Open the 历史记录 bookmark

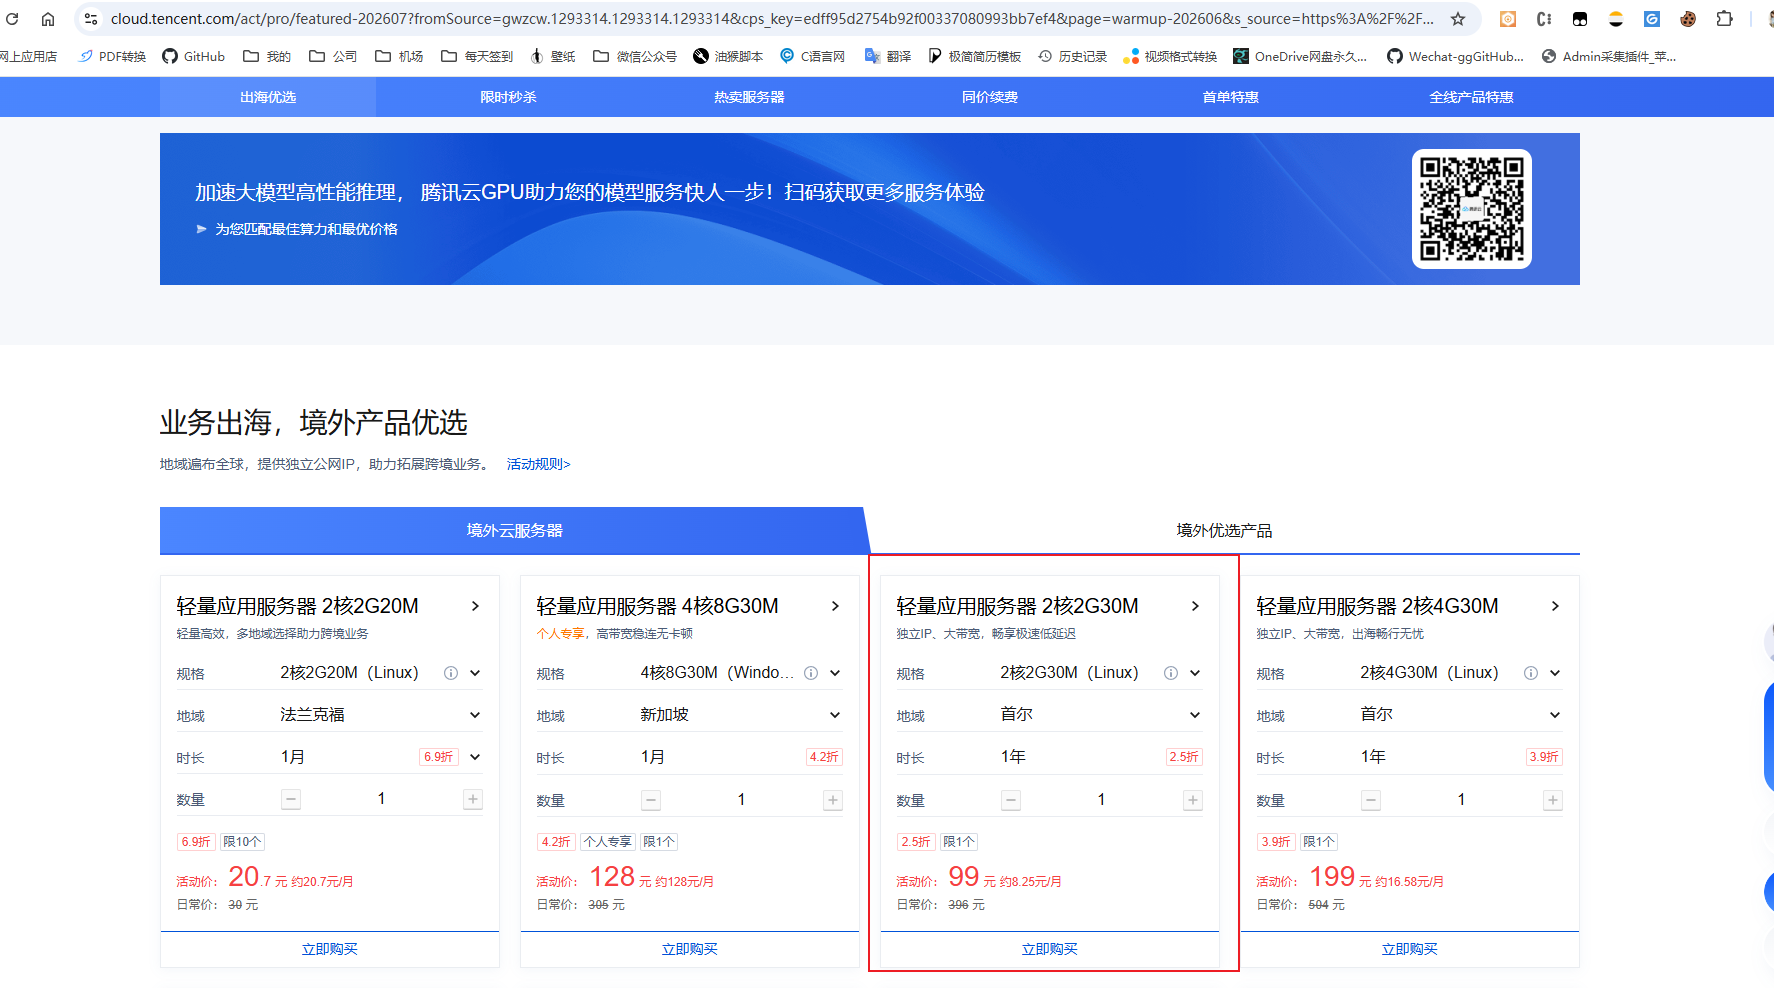[1073, 57]
